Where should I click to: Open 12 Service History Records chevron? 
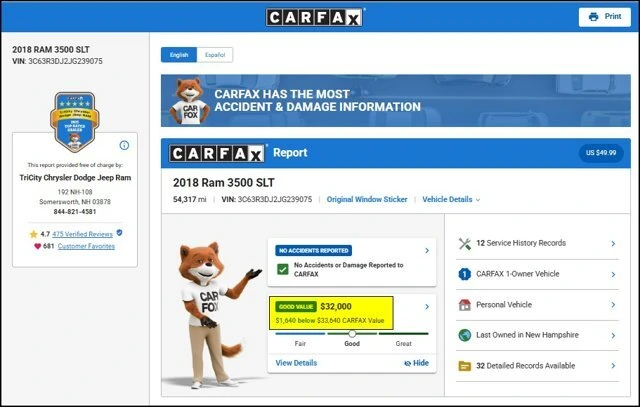[613, 243]
